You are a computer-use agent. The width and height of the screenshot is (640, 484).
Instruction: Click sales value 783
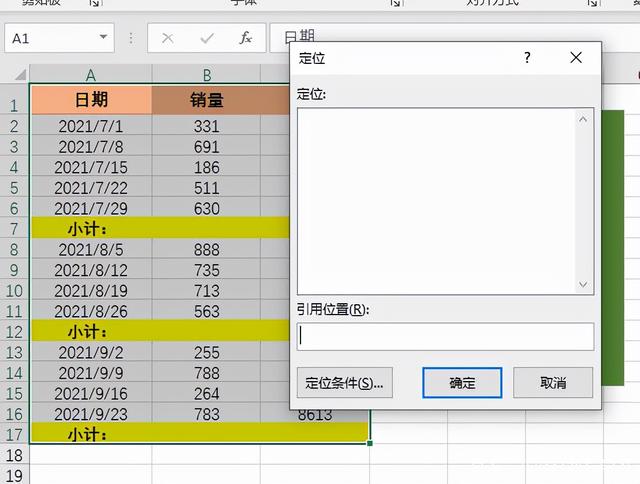point(207,414)
